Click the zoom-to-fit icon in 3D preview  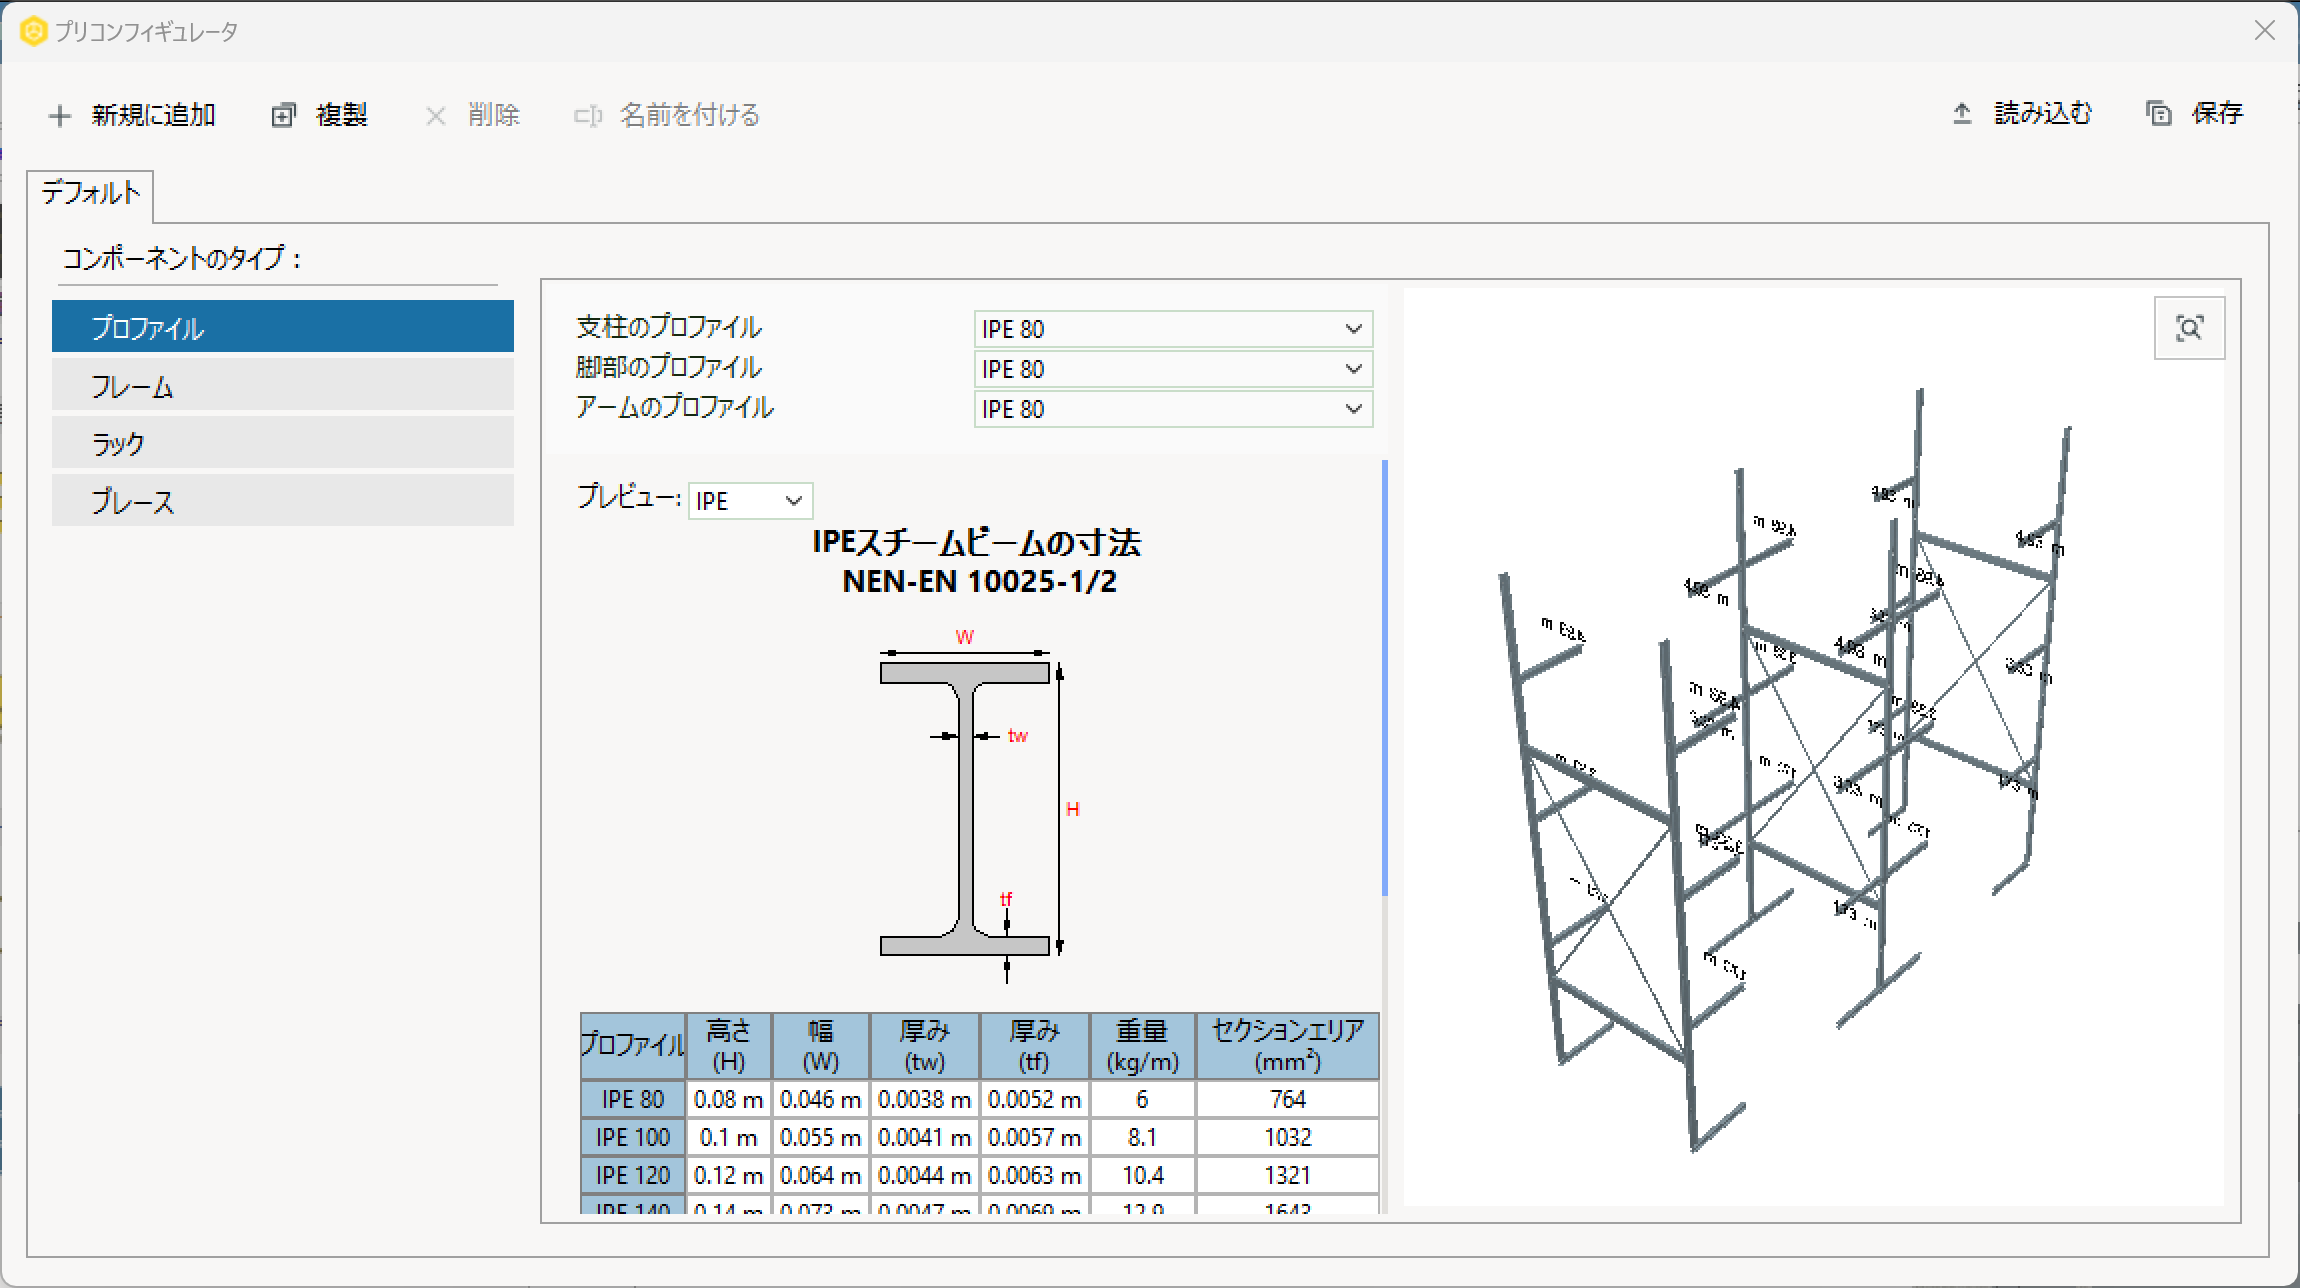(x=2189, y=328)
